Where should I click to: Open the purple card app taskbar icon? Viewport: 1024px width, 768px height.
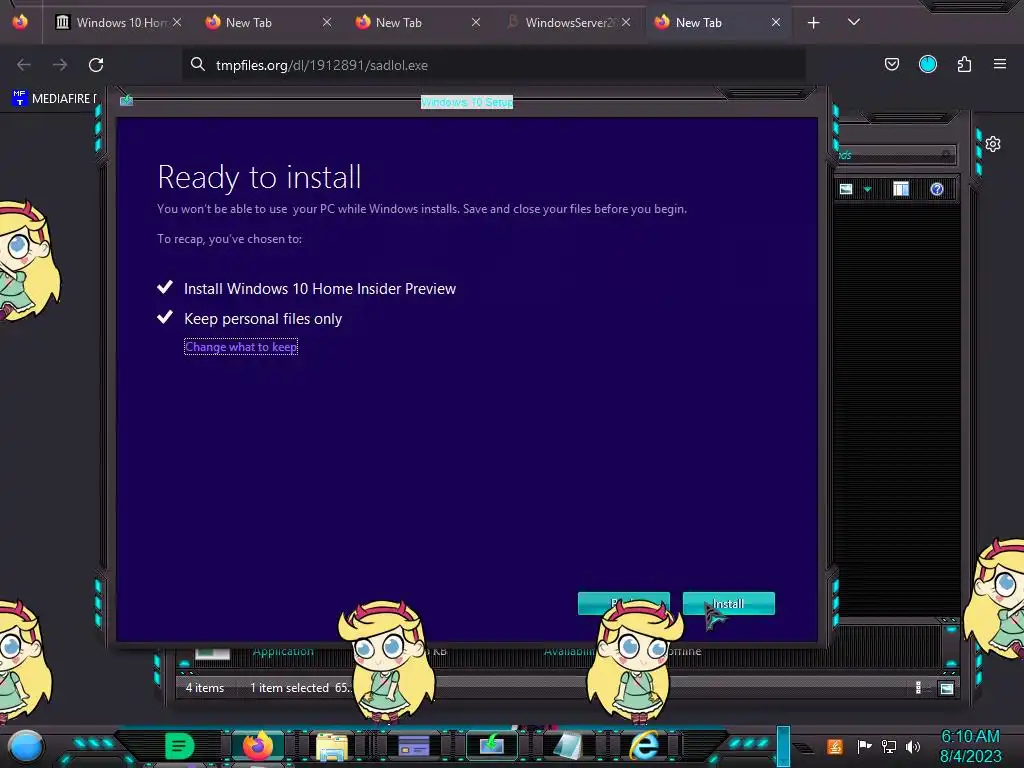tap(413, 746)
